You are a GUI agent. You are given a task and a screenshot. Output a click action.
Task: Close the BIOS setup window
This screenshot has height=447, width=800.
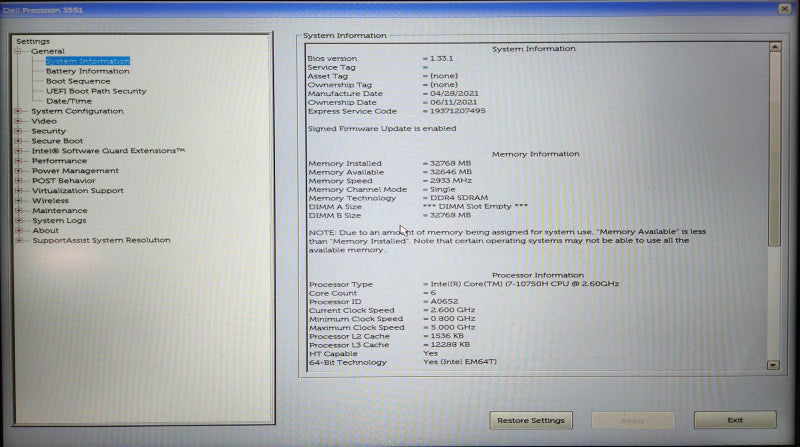point(785,9)
